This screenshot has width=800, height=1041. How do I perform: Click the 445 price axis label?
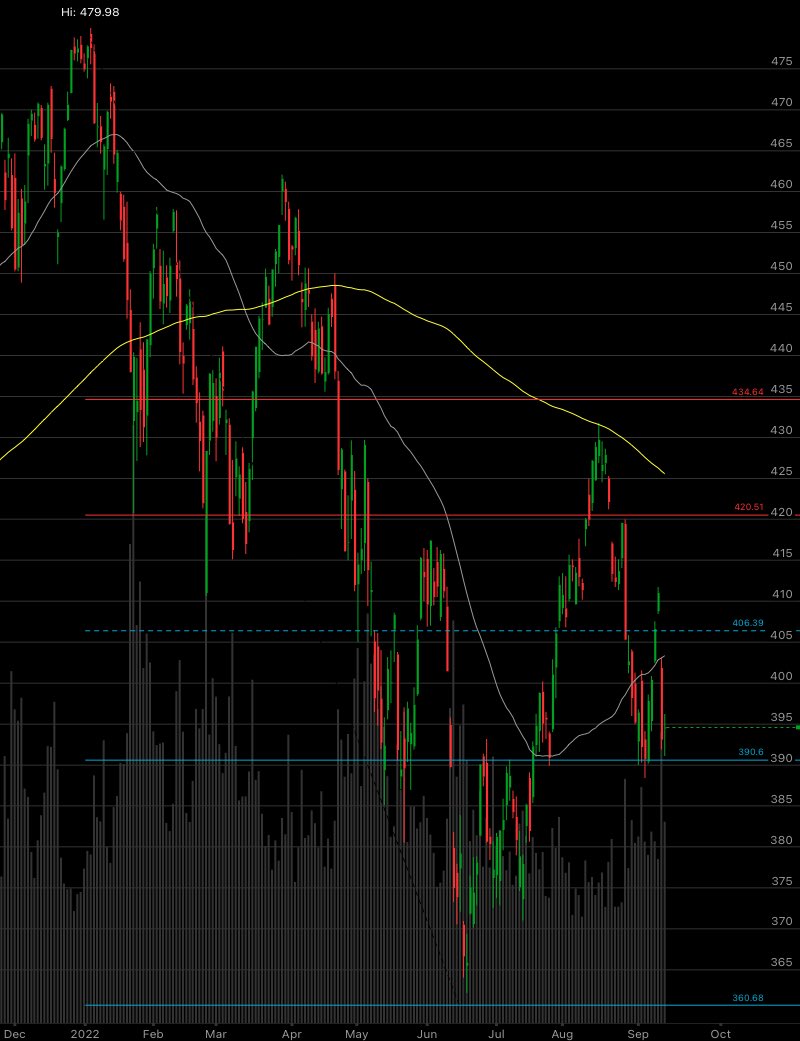(781, 307)
